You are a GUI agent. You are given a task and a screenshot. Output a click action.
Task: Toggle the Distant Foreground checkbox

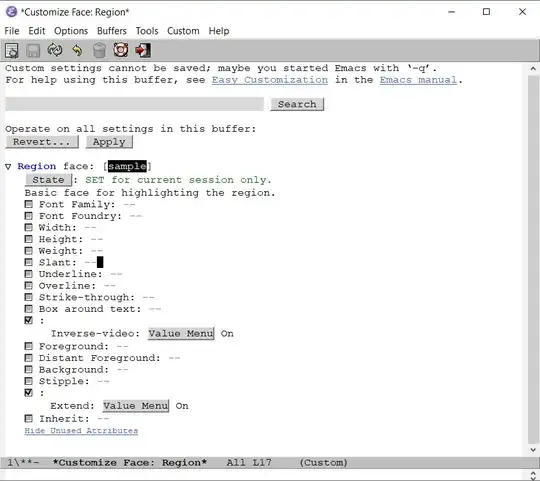point(29,358)
